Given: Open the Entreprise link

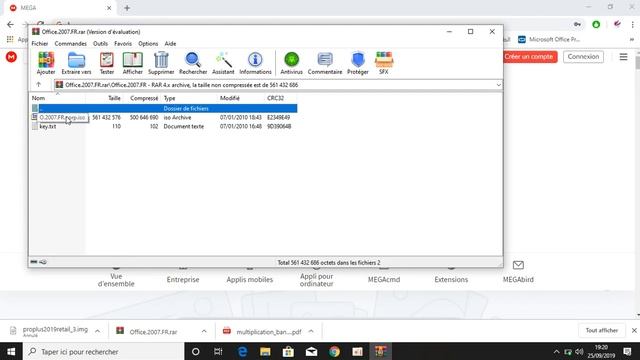Looking at the screenshot, I should [x=183, y=280].
